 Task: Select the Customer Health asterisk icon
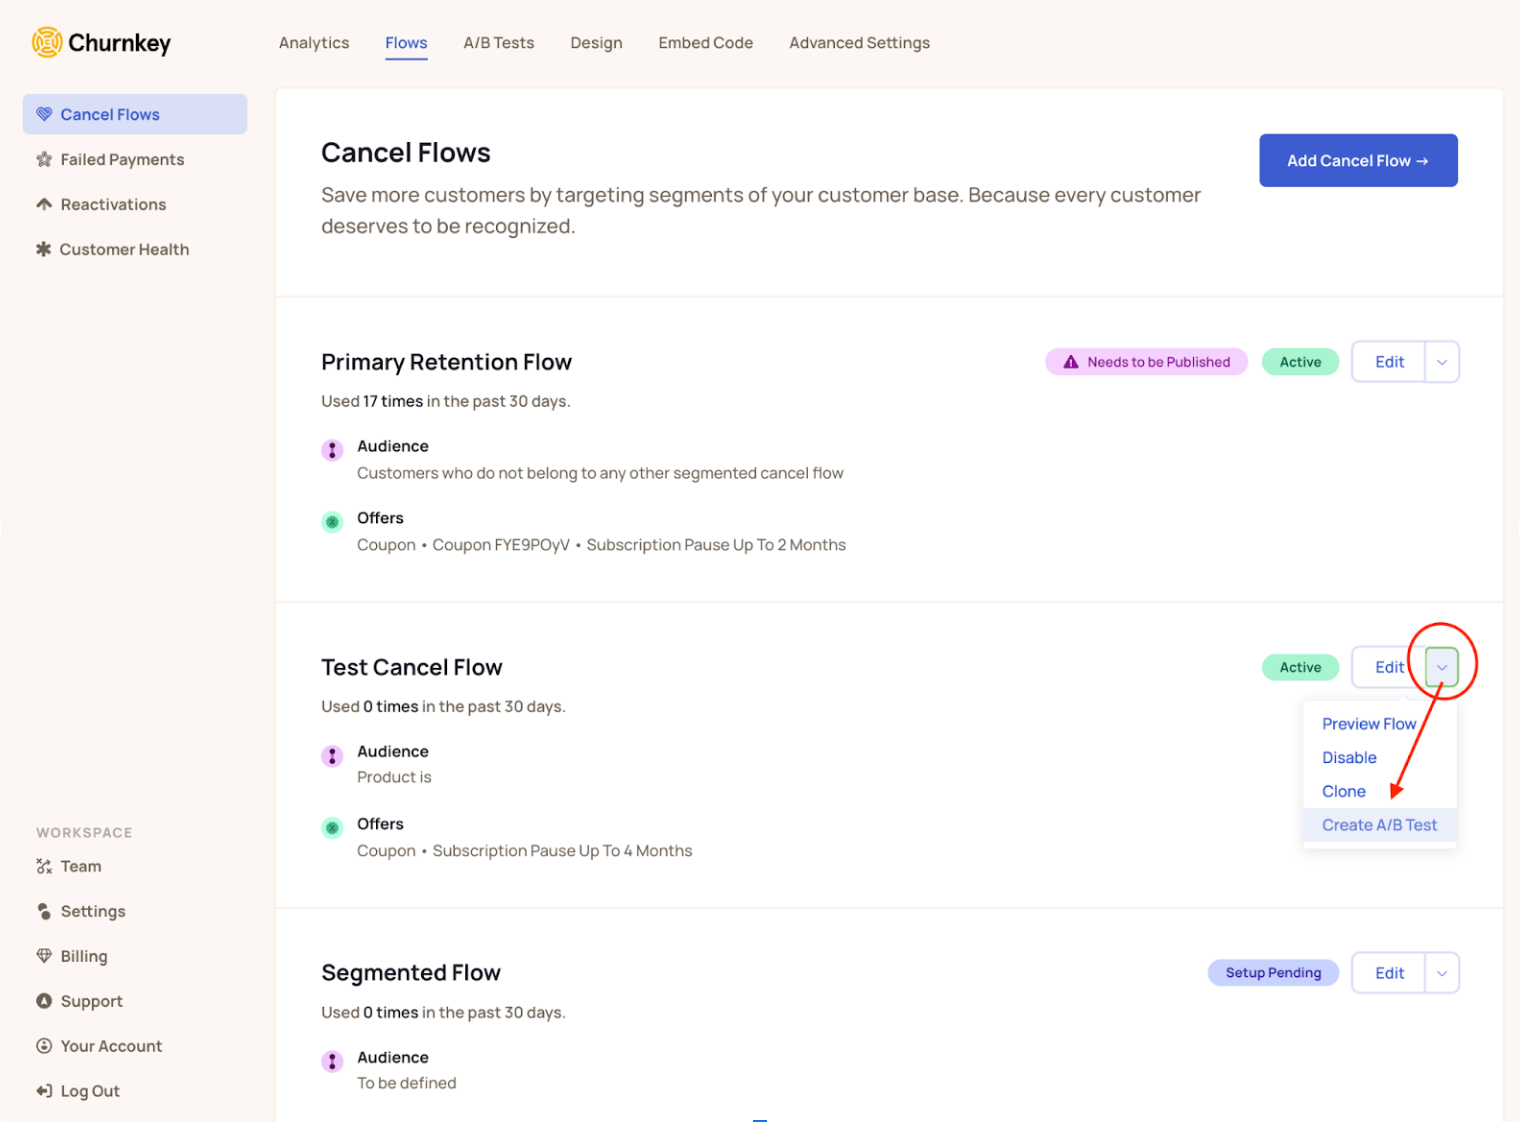[44, 249]
